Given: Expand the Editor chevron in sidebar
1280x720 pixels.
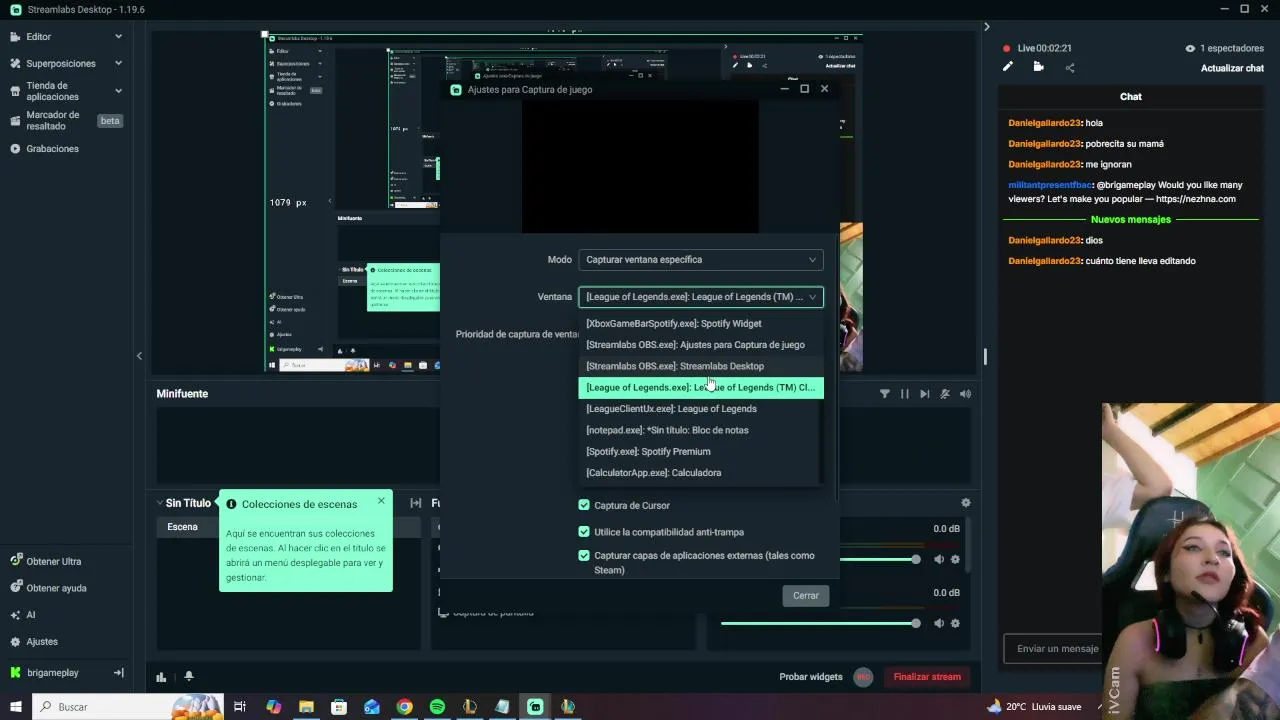Looking at the screenshot, I should (118, 37).
